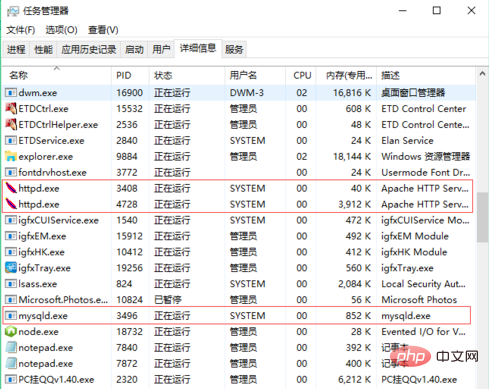Click the lsass.exe process icon
This screenshot has width=489, height=389.
pos(11,284)
